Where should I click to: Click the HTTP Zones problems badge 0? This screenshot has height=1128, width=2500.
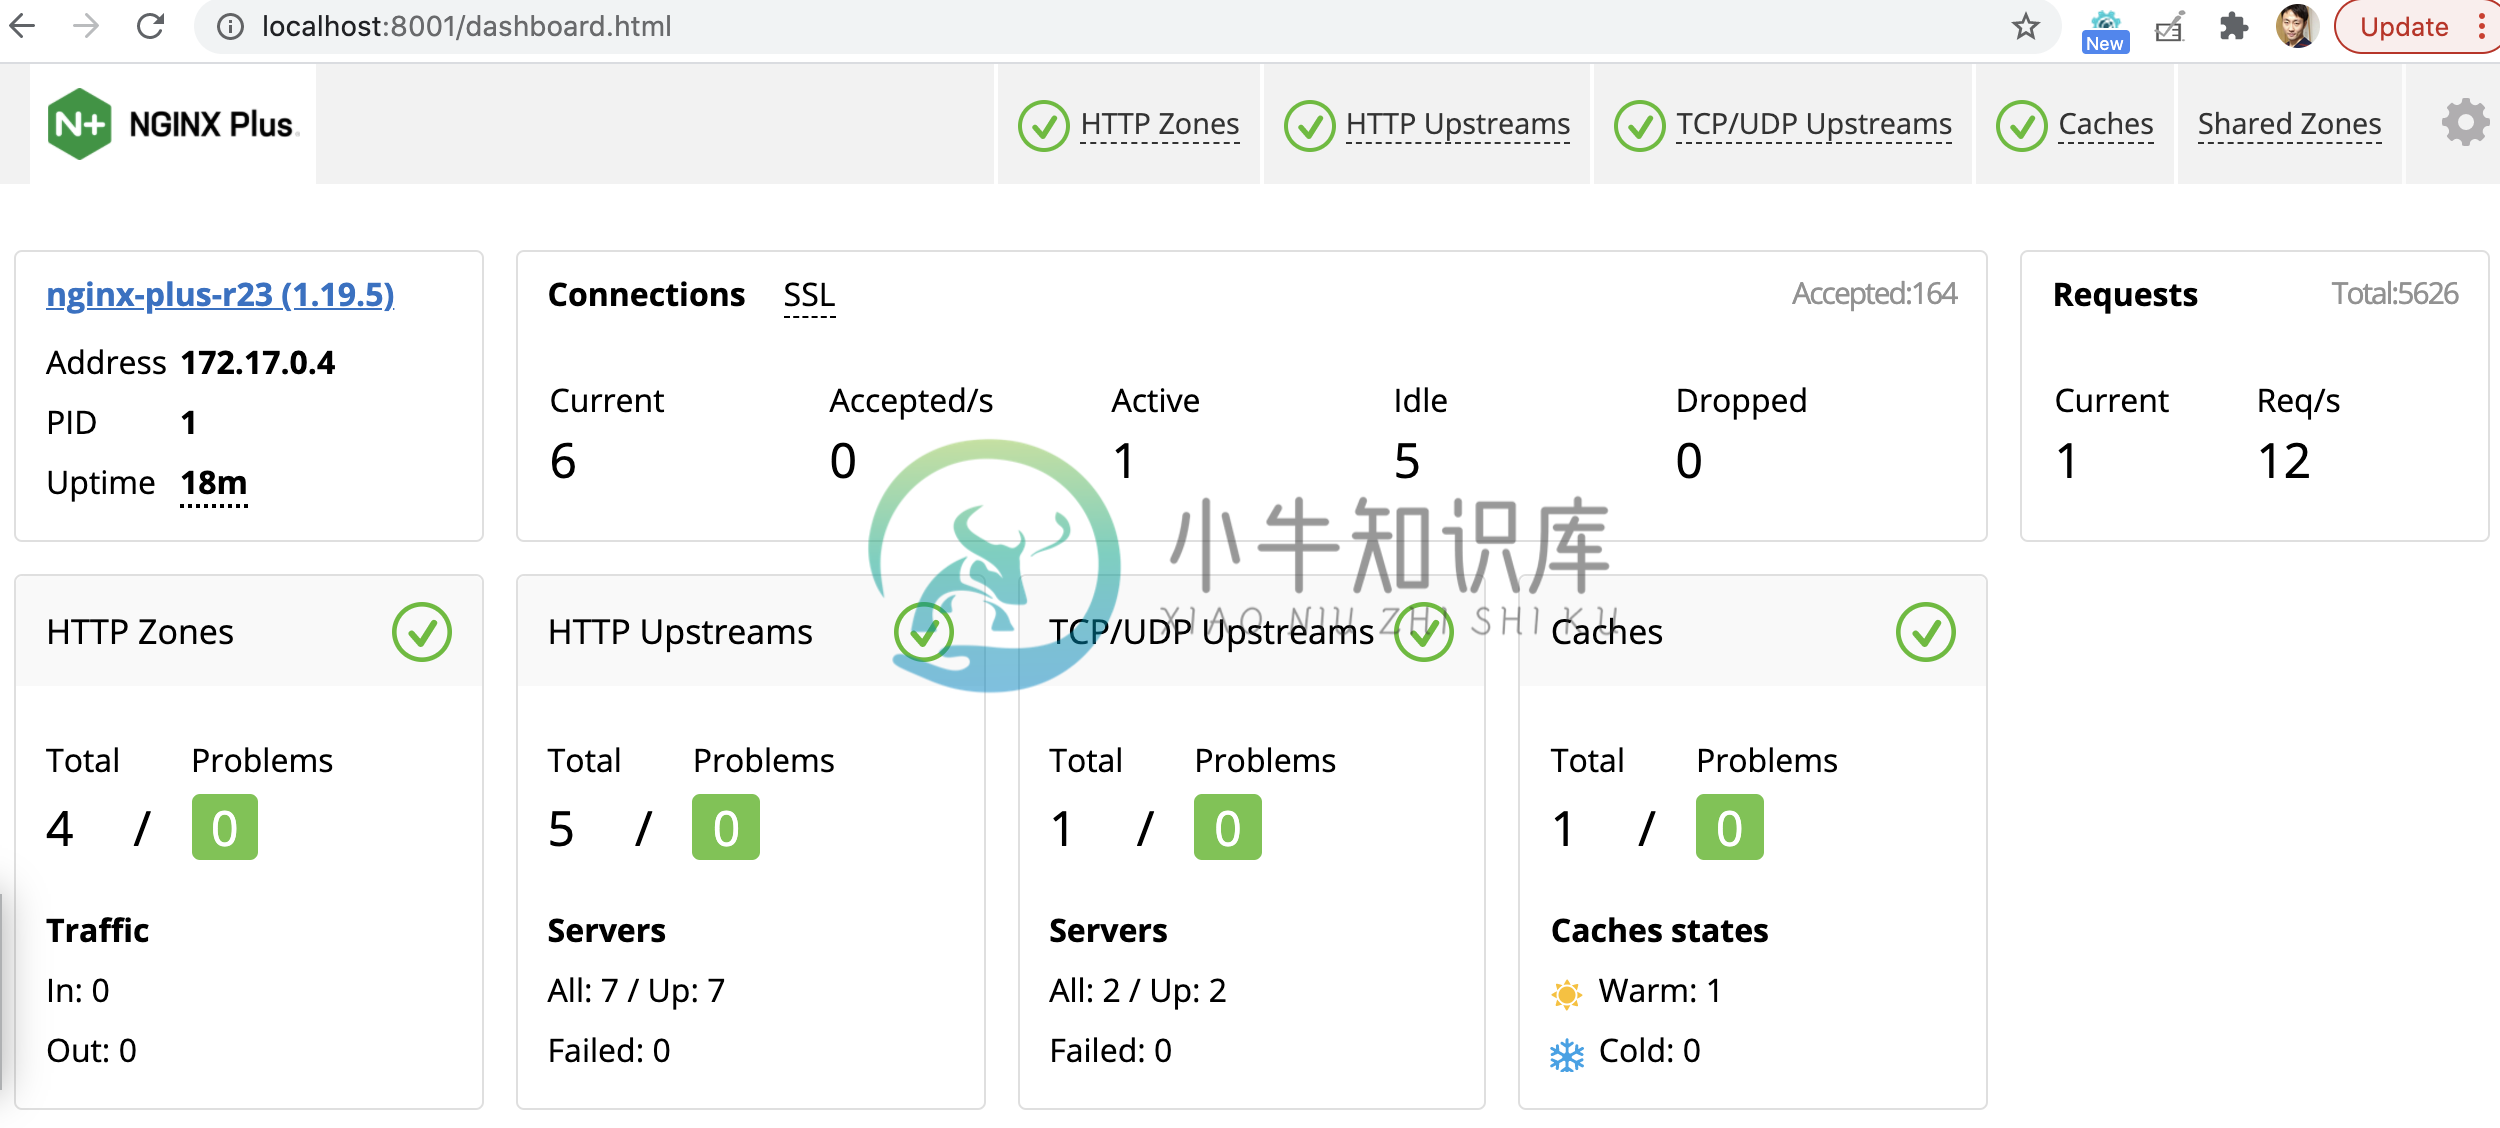tap(225, 828)
